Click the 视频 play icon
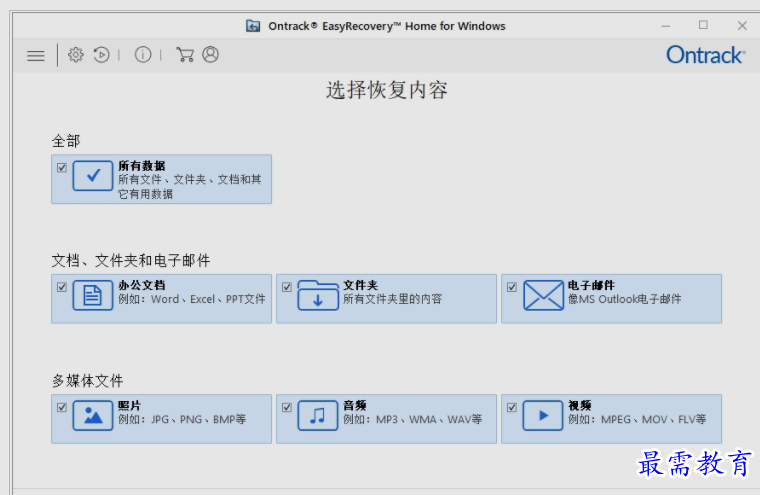The height and width of the screenshot is (495, 760). [x=543, y=415]
